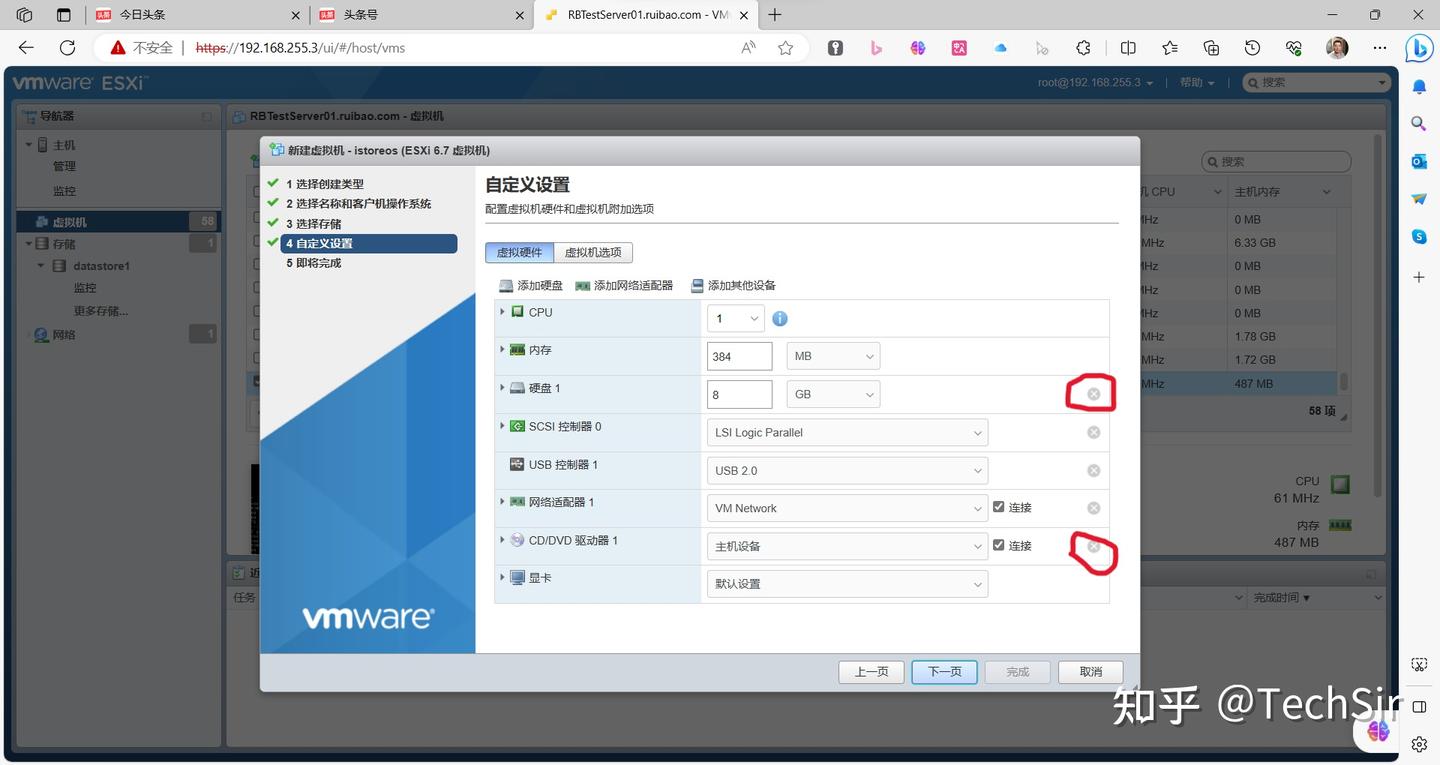Open the LSI Logic Parallel dropdown

[x=847, y=432]
